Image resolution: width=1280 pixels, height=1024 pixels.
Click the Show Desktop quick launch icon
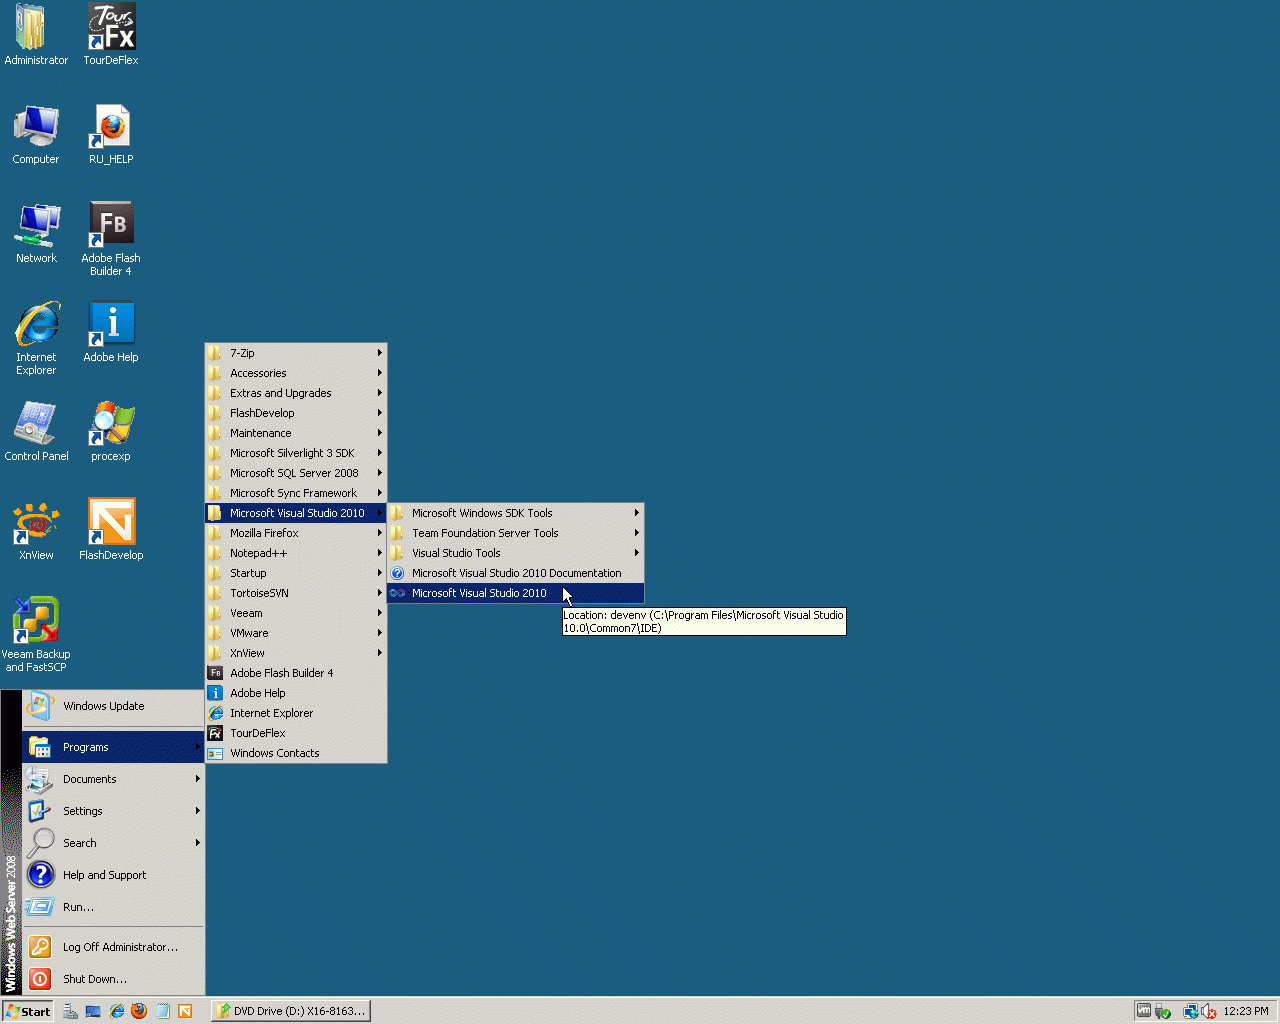[93, 1011]
